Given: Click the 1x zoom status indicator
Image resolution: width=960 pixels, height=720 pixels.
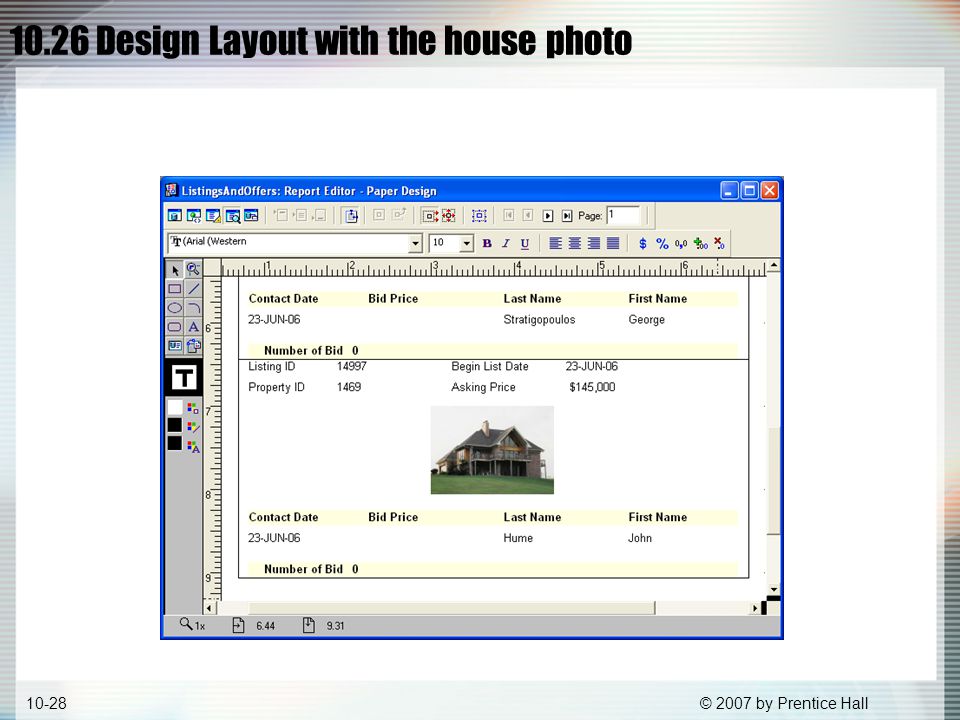Looking at the screenshot, I should tap(192, 625).
